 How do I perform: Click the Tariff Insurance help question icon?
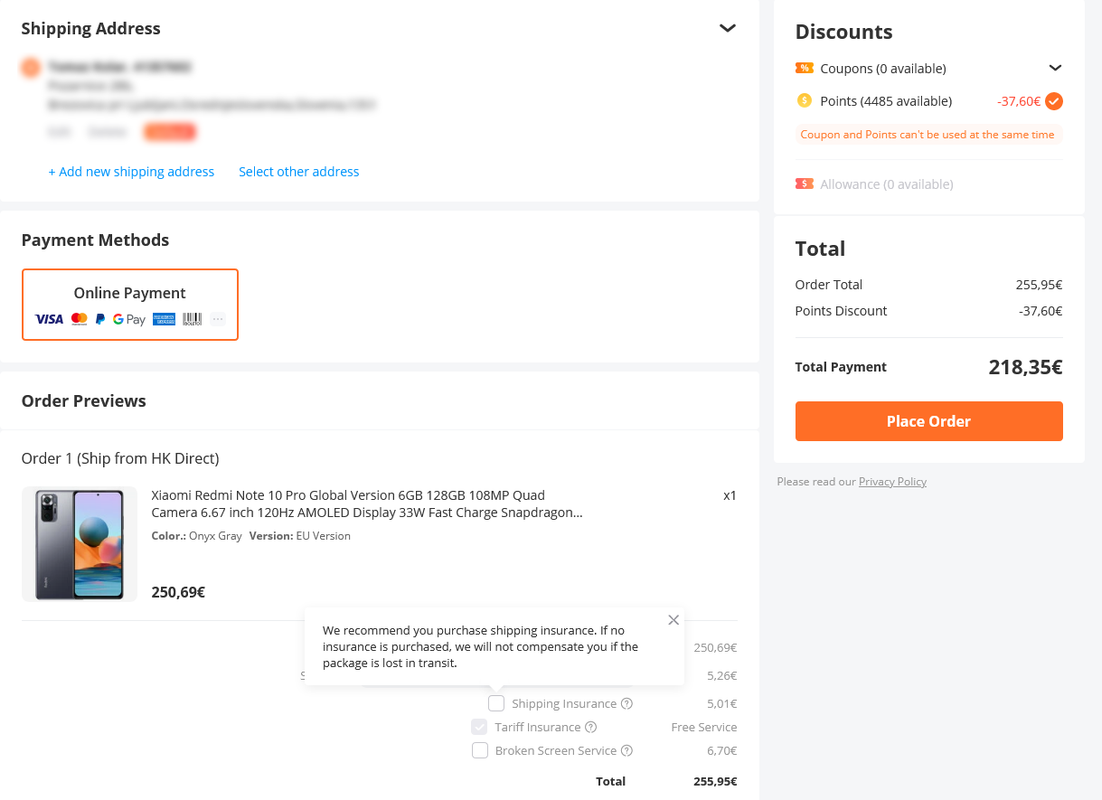591,727
